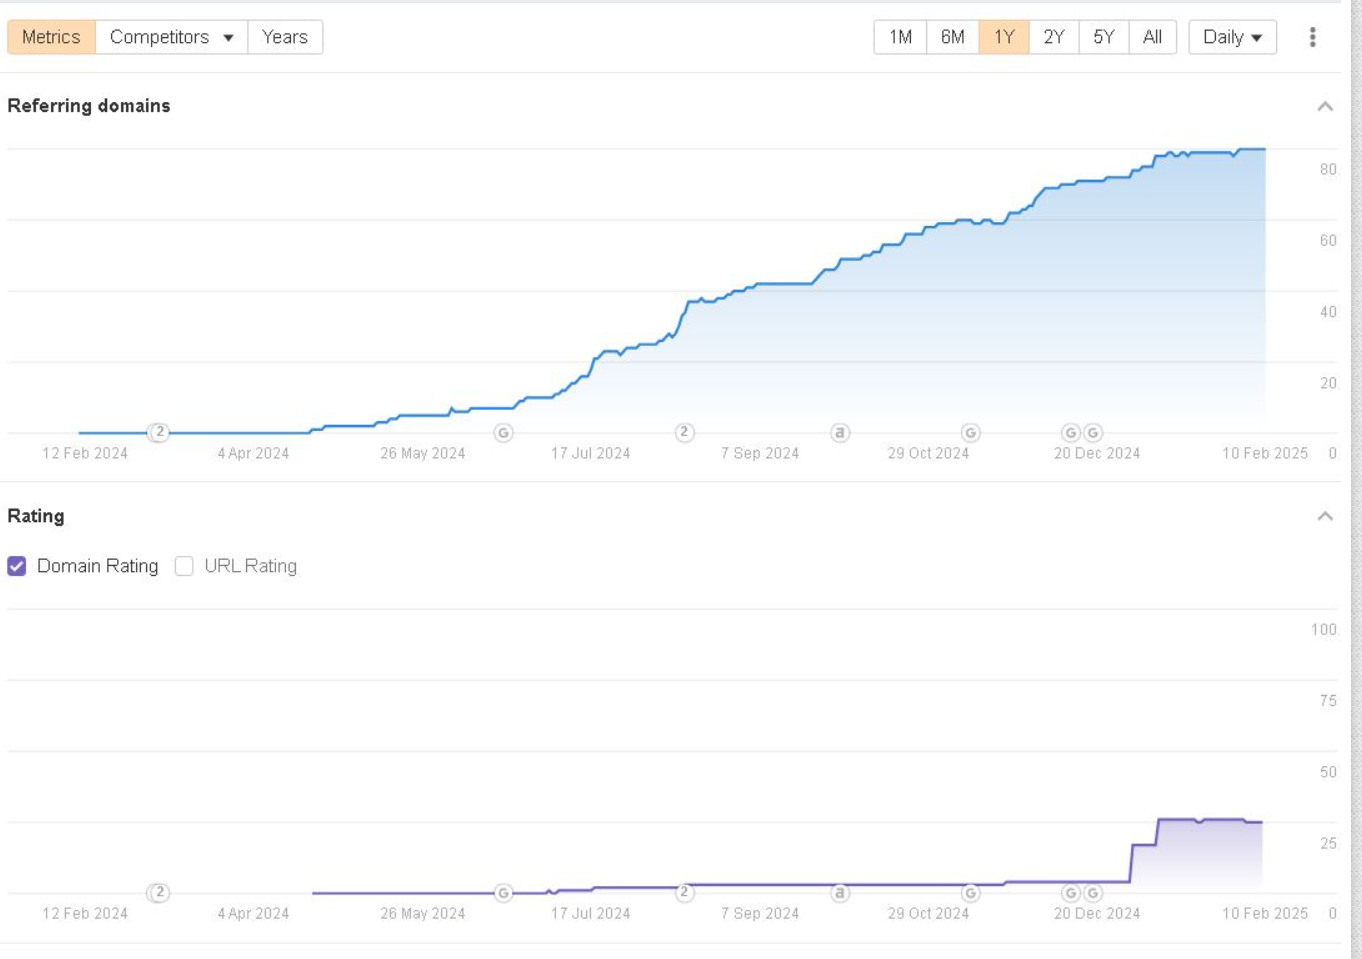
Task: Click the '2' marker near 12 Feb 2024 in Referring domains chart
Action: [x=158, y=433]
